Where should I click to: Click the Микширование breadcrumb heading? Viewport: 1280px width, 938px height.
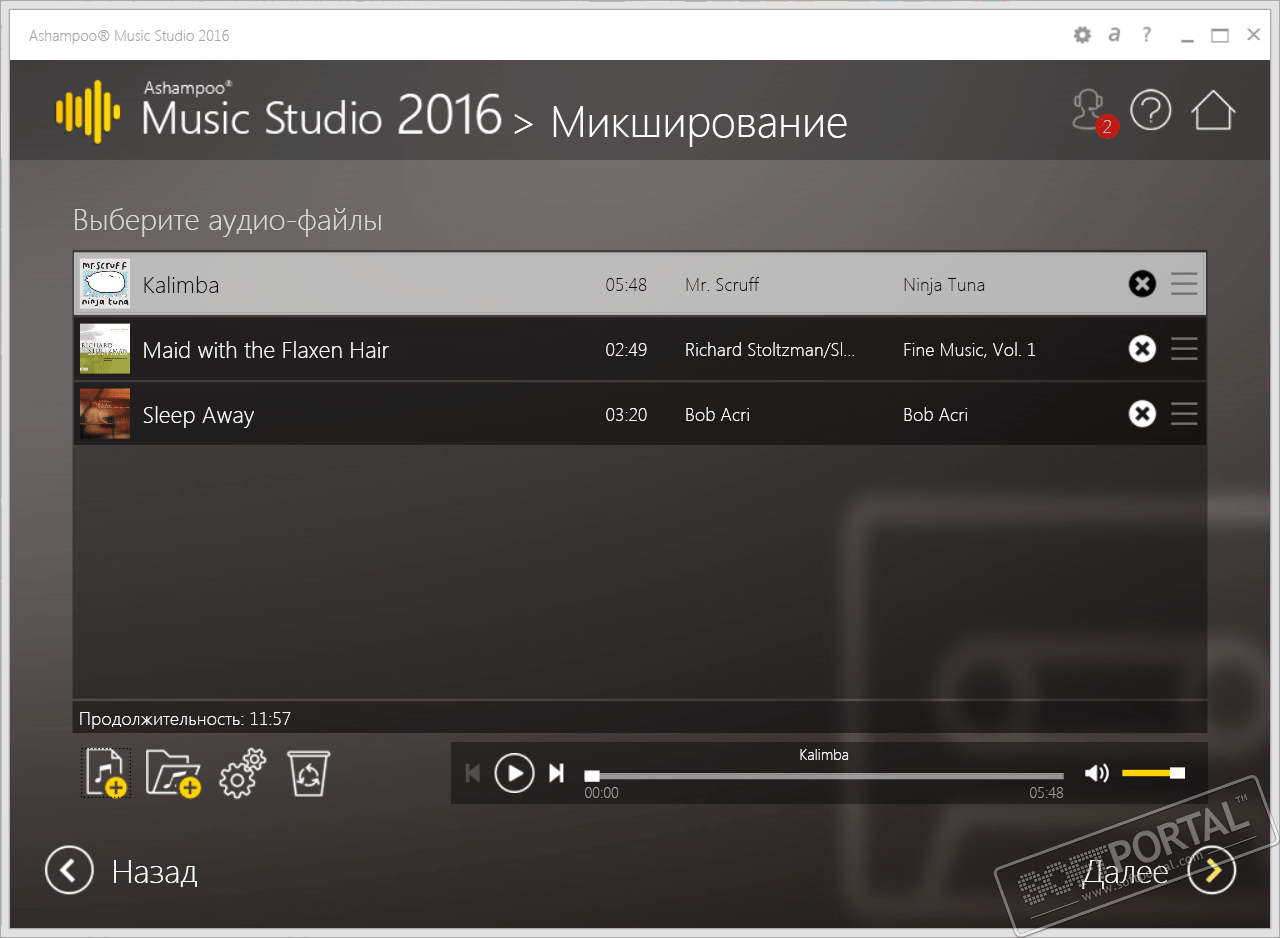(699, 123)
